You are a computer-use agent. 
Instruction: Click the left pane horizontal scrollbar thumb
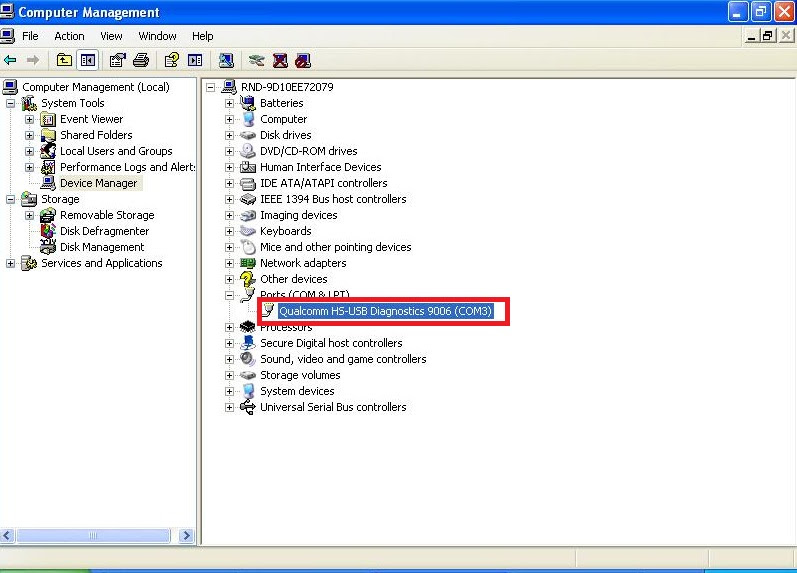93,535
